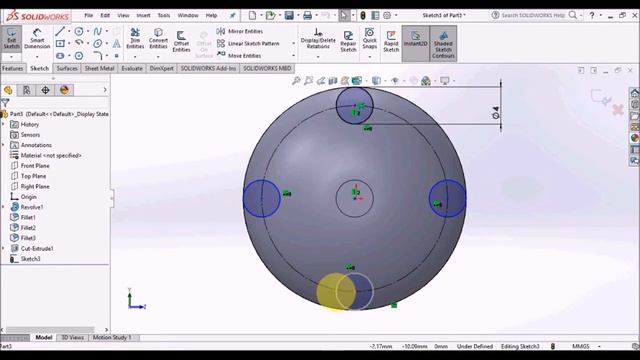Select the Corner Rectangle tool
The height and width of the screenshot is (360, 640).
click(x=60, y=43)
